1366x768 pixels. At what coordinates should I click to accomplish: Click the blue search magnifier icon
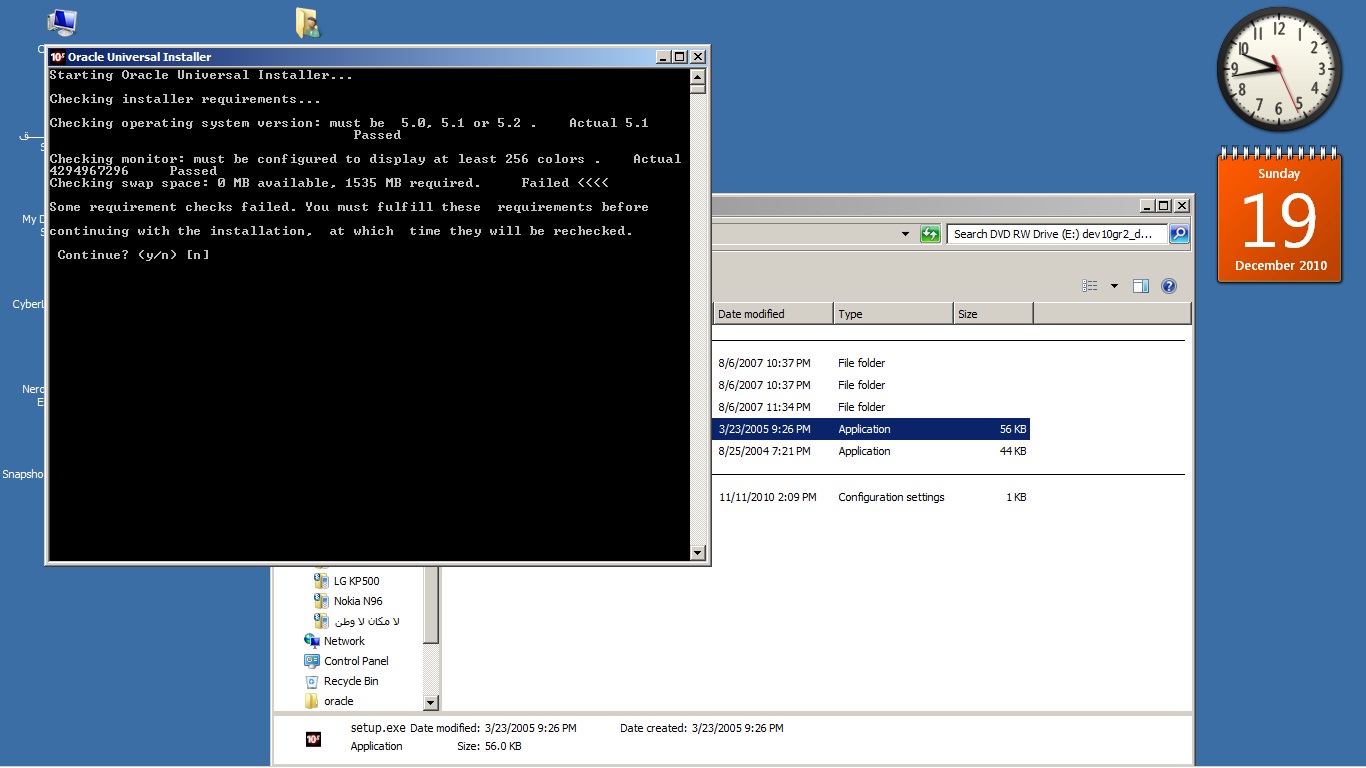tap(1179, 234)
